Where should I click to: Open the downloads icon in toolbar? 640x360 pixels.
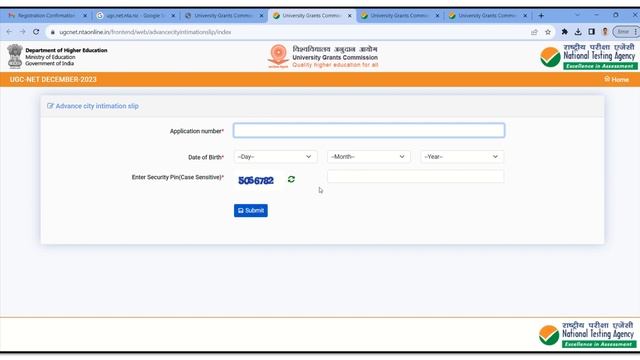[578, 31]
